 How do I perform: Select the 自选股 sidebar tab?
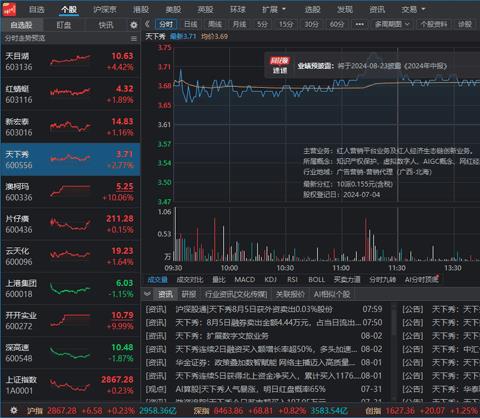[x=21, y=25]
